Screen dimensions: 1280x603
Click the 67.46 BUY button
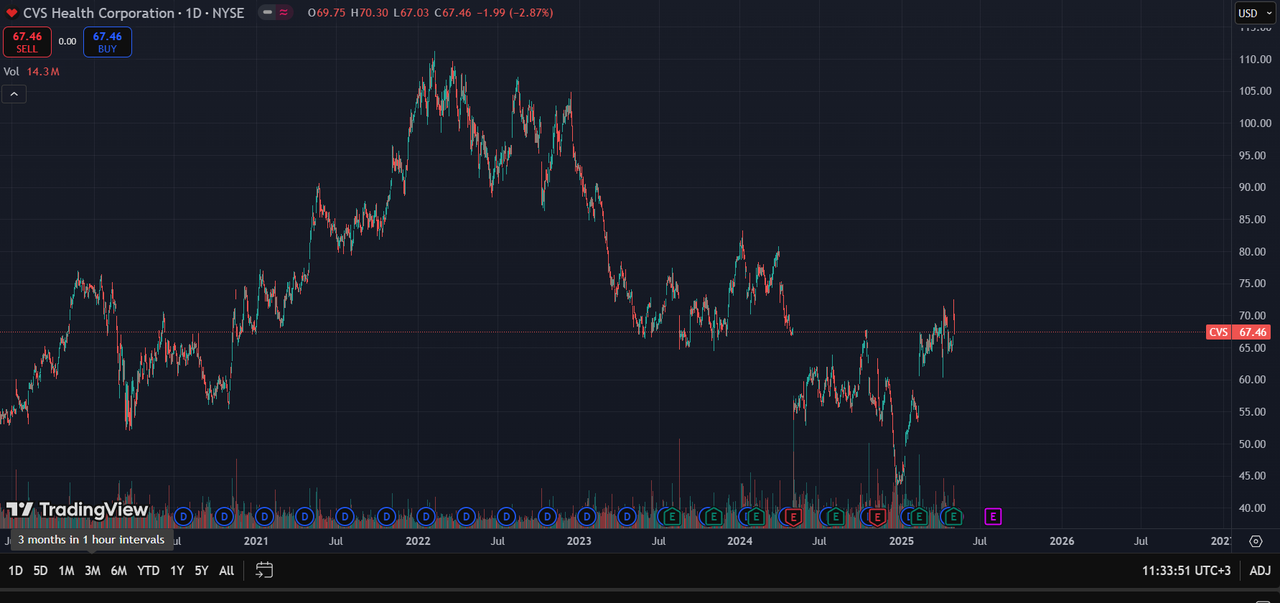coord(107,41)
